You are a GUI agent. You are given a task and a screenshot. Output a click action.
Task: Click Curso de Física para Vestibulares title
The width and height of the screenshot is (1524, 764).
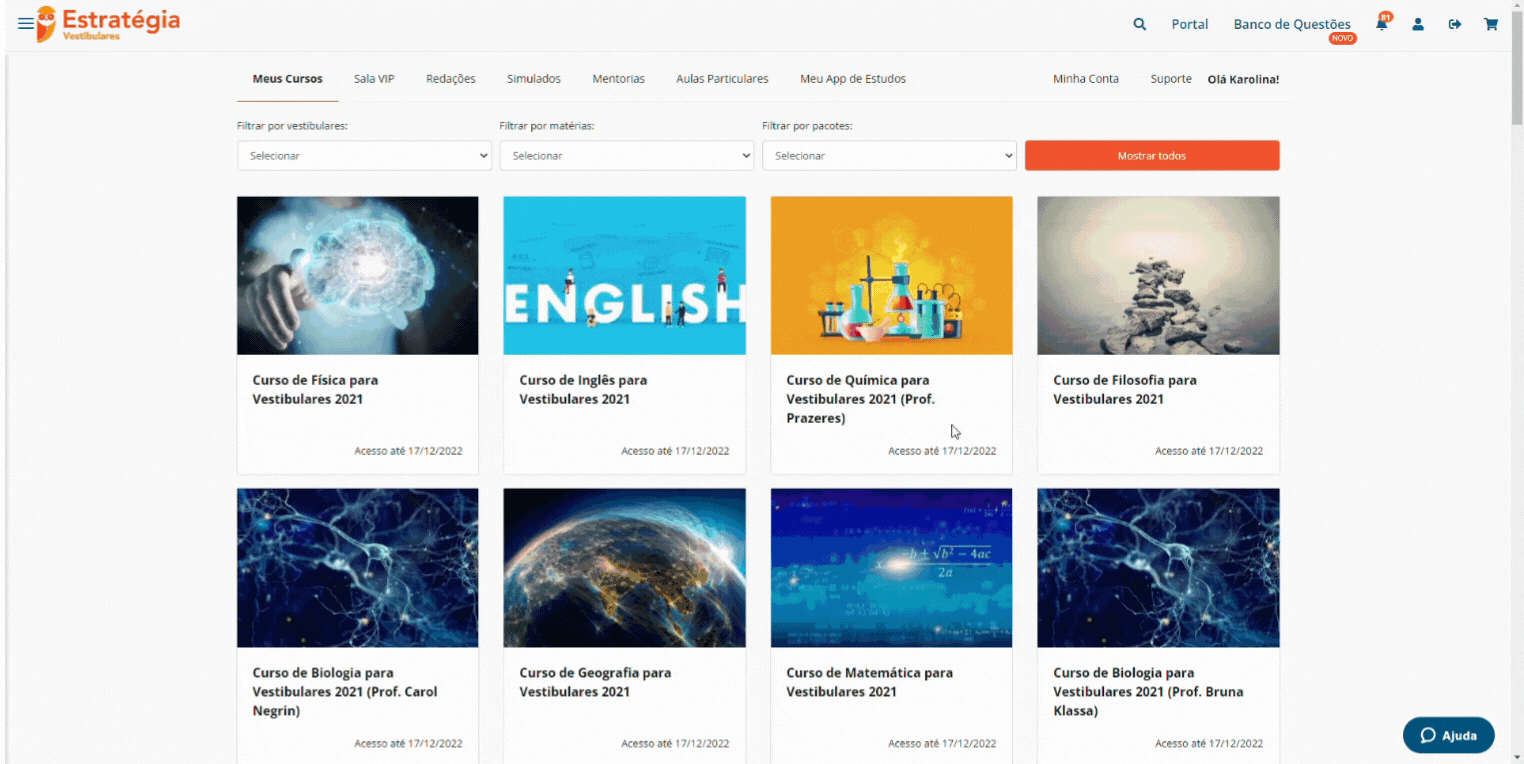315,390
